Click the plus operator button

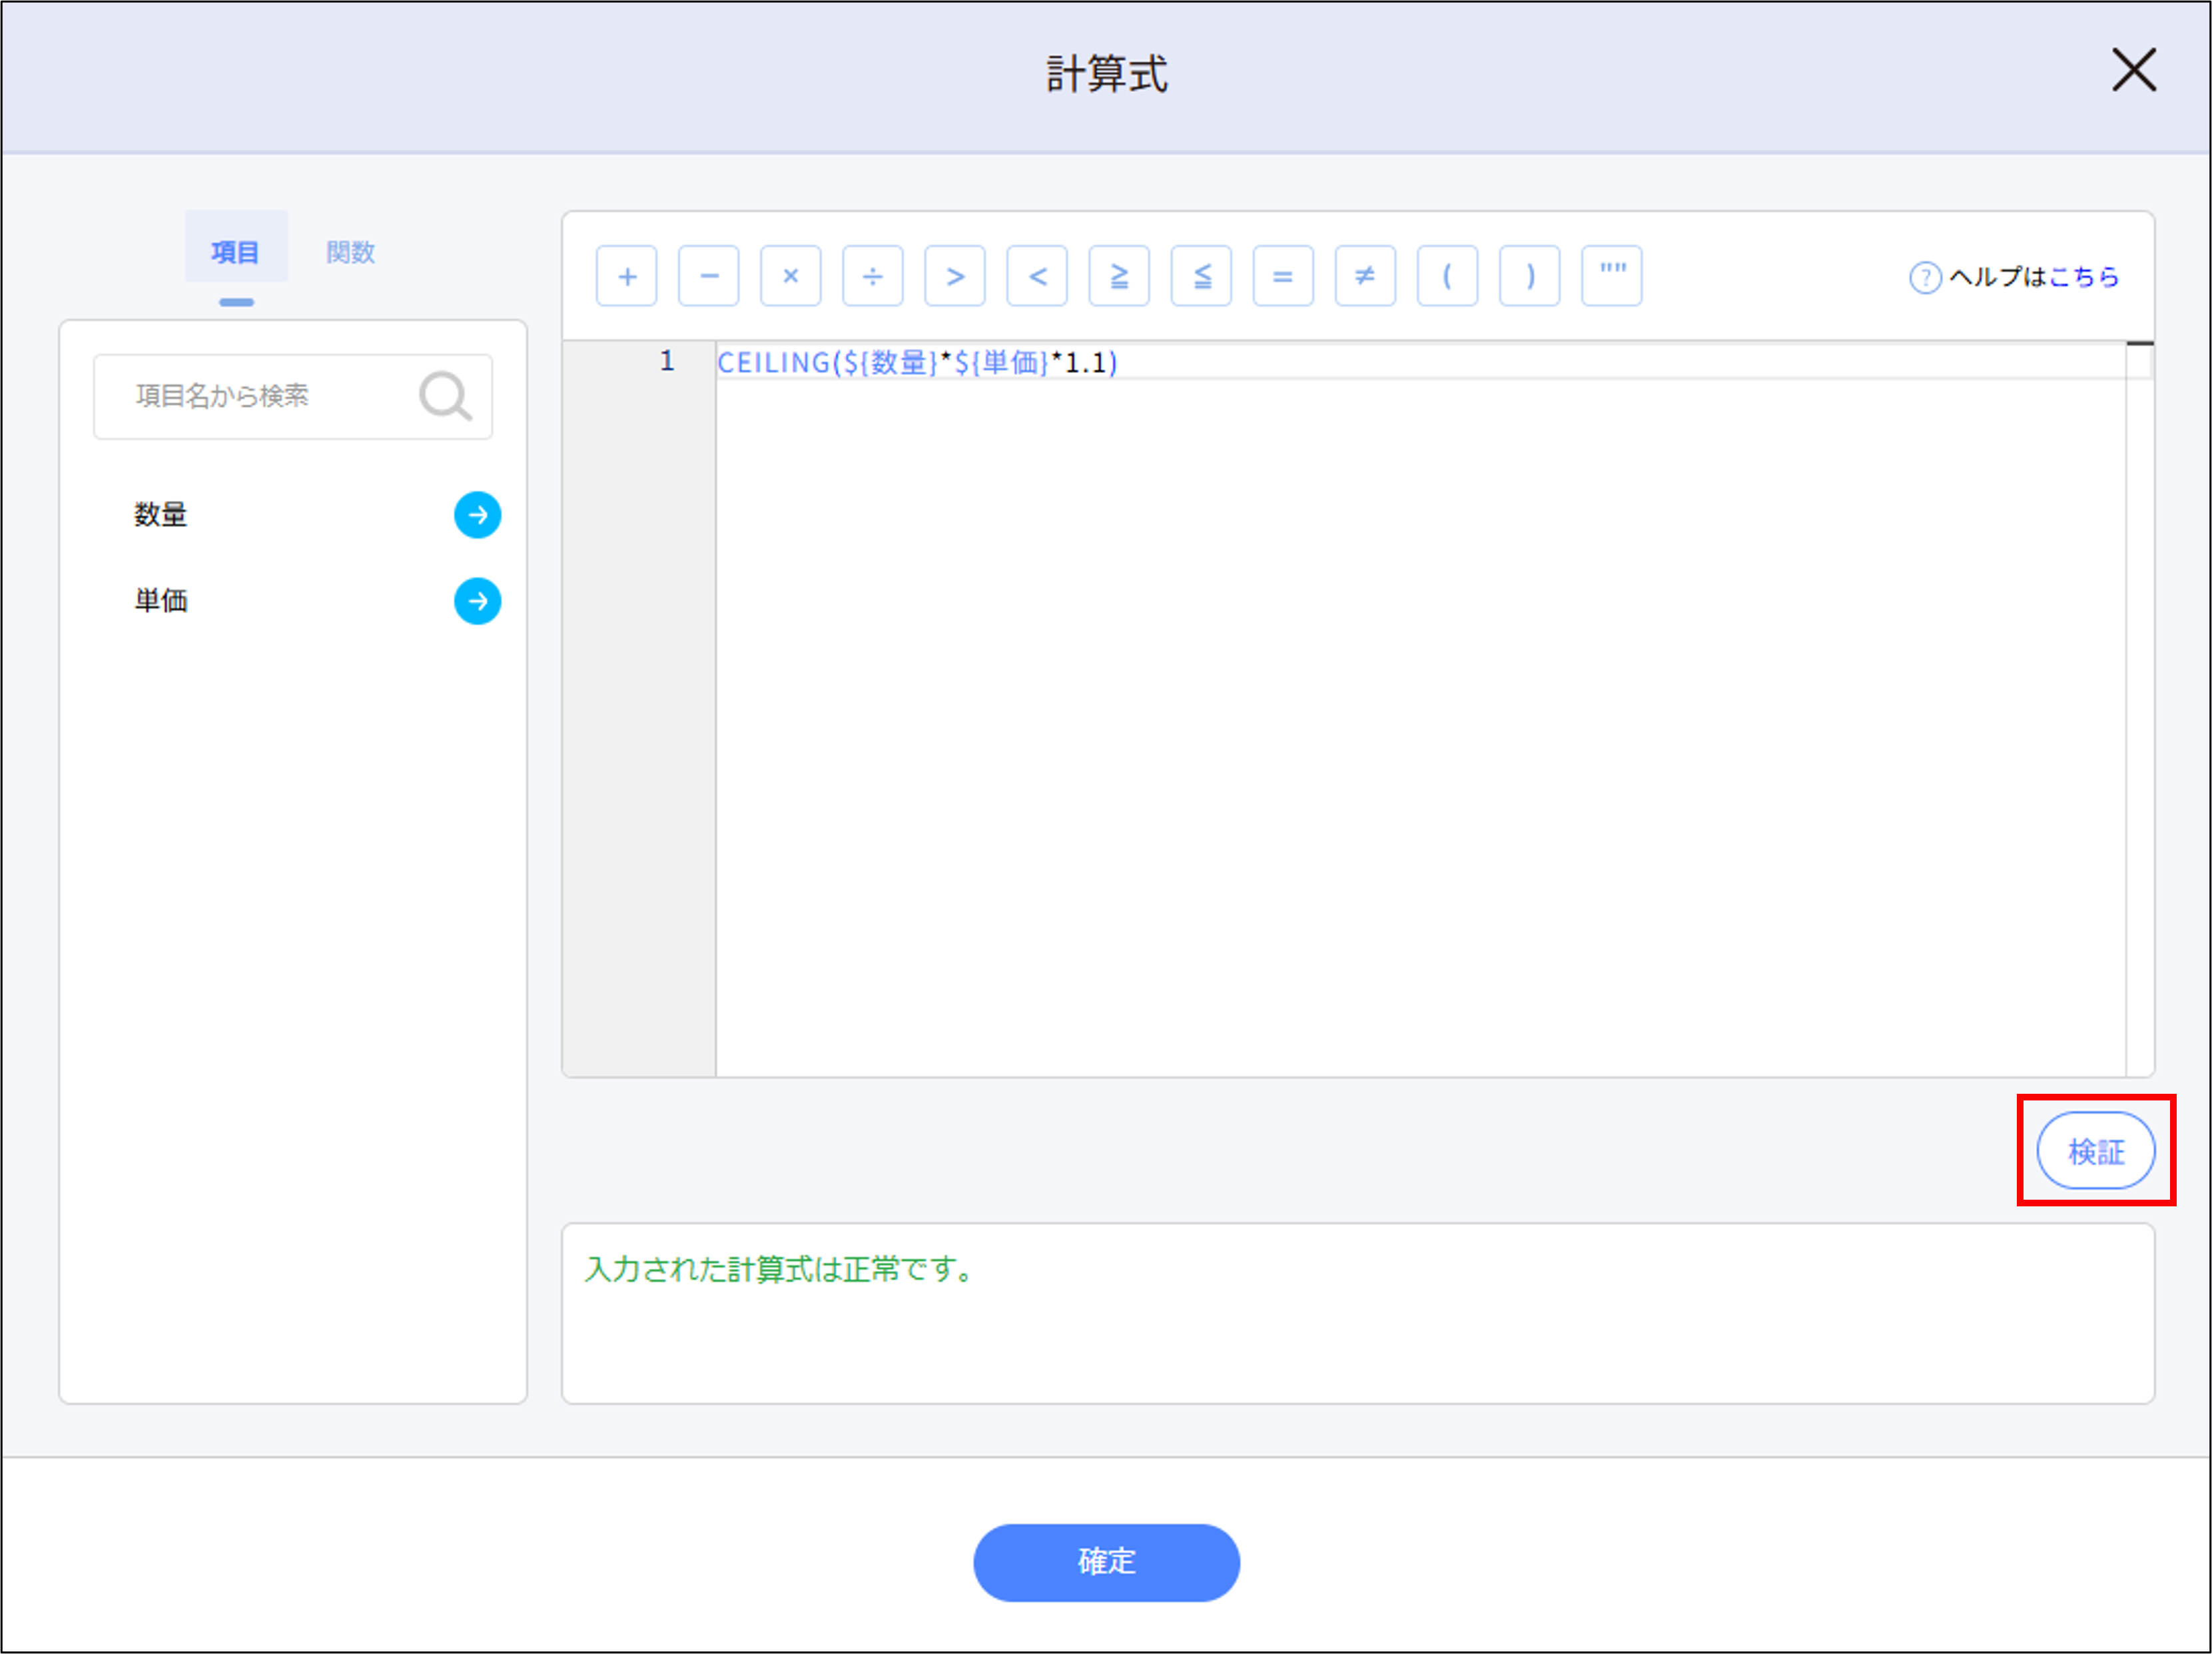pyautogui.click(x=626, y=276)
